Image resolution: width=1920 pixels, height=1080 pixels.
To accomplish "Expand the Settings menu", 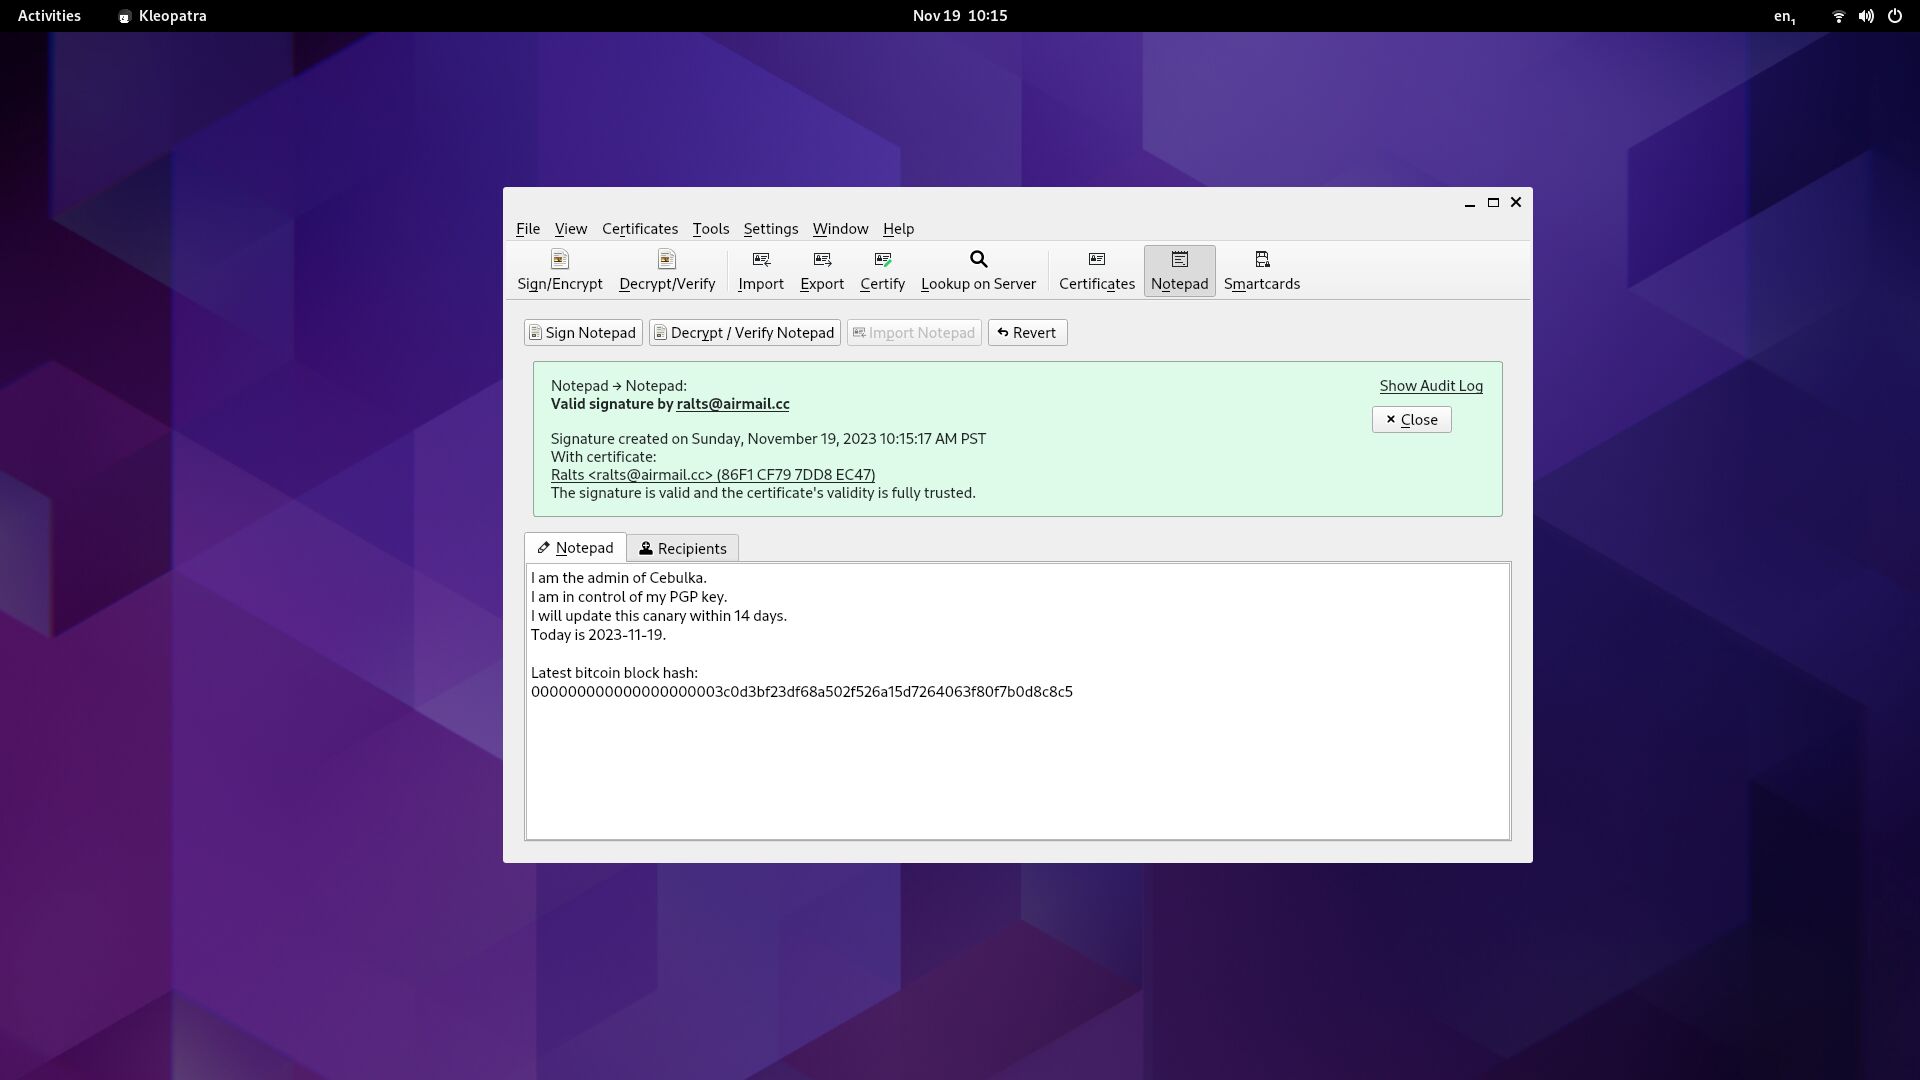I will click(771, 228).
